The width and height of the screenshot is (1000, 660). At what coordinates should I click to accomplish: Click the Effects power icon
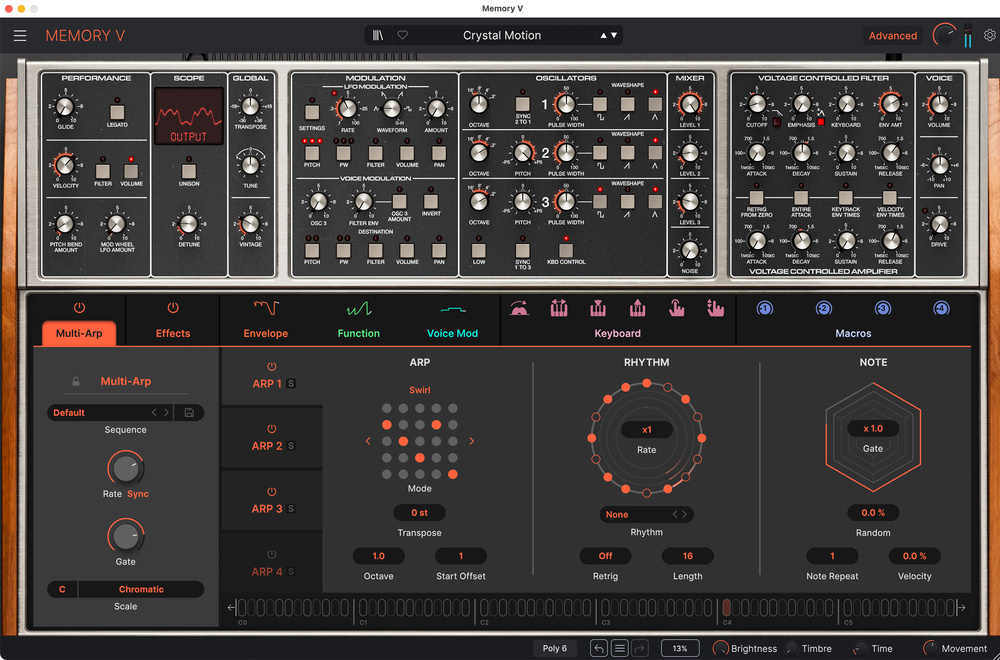pyautogui.click(x=173, y=308)
